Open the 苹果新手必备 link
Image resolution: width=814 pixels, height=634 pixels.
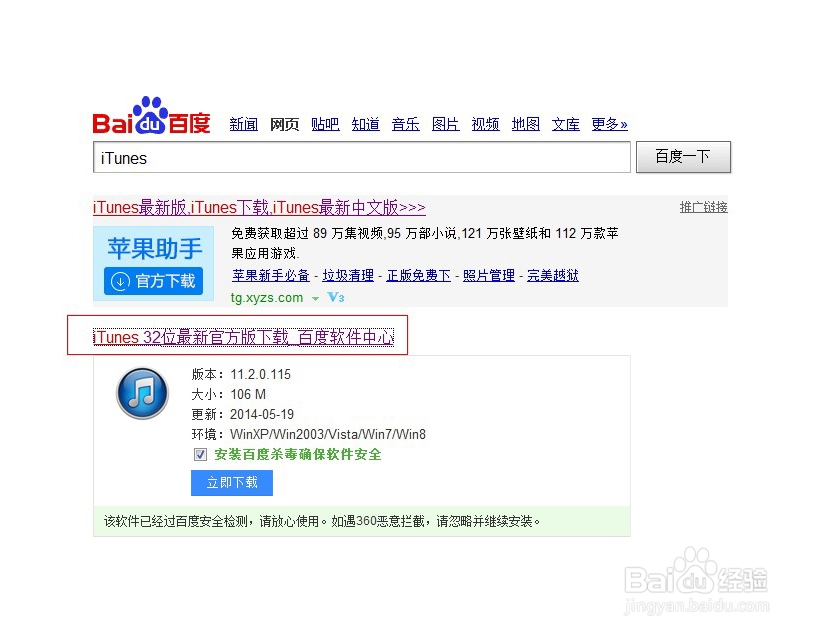tap(270, 275)
